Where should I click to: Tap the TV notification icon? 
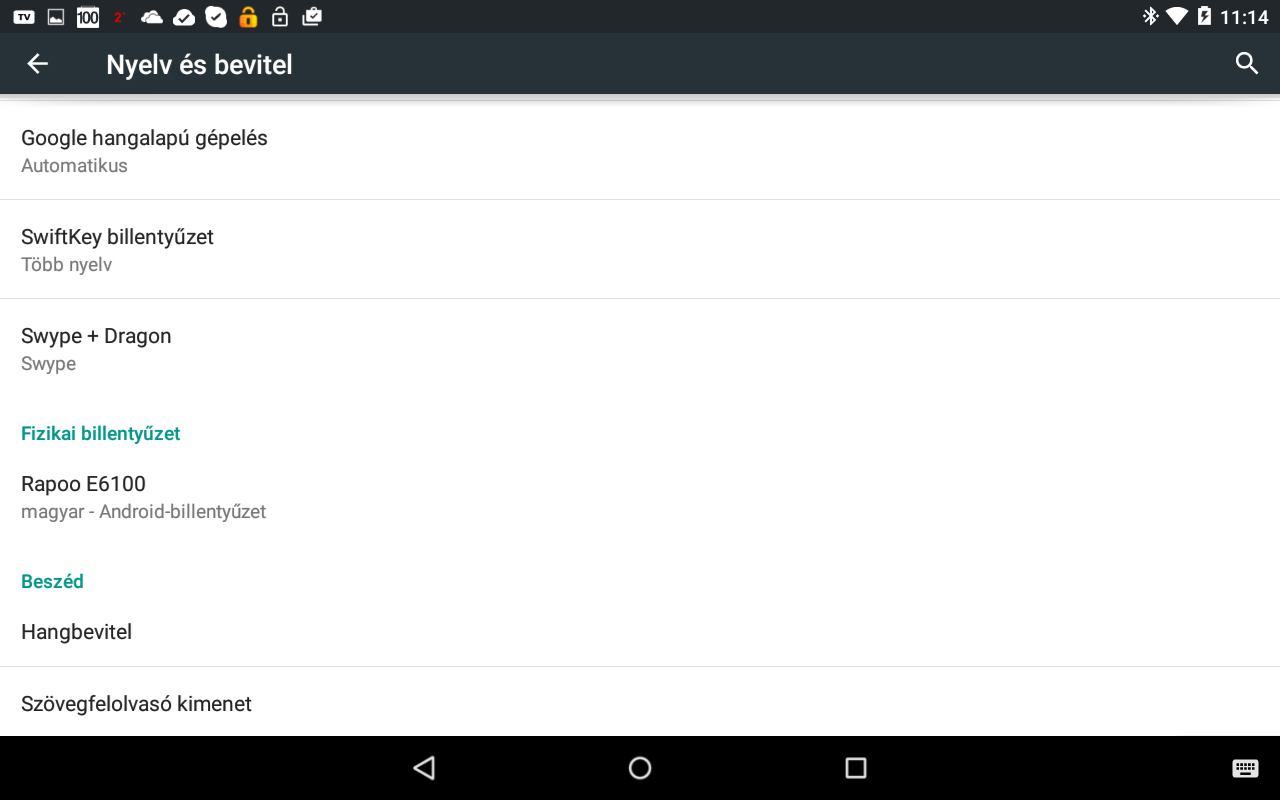(x=24, y=17)
